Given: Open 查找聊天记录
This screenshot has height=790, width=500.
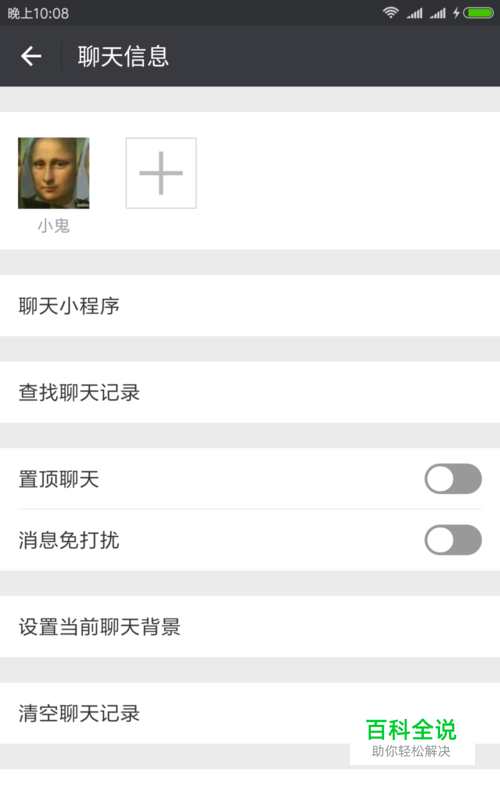Looking at the screenshot, I should point(250,392).
